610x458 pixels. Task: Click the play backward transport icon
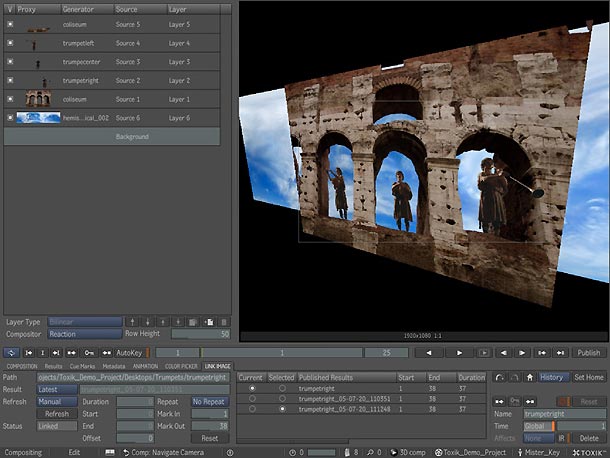click(x=429, y=352)
